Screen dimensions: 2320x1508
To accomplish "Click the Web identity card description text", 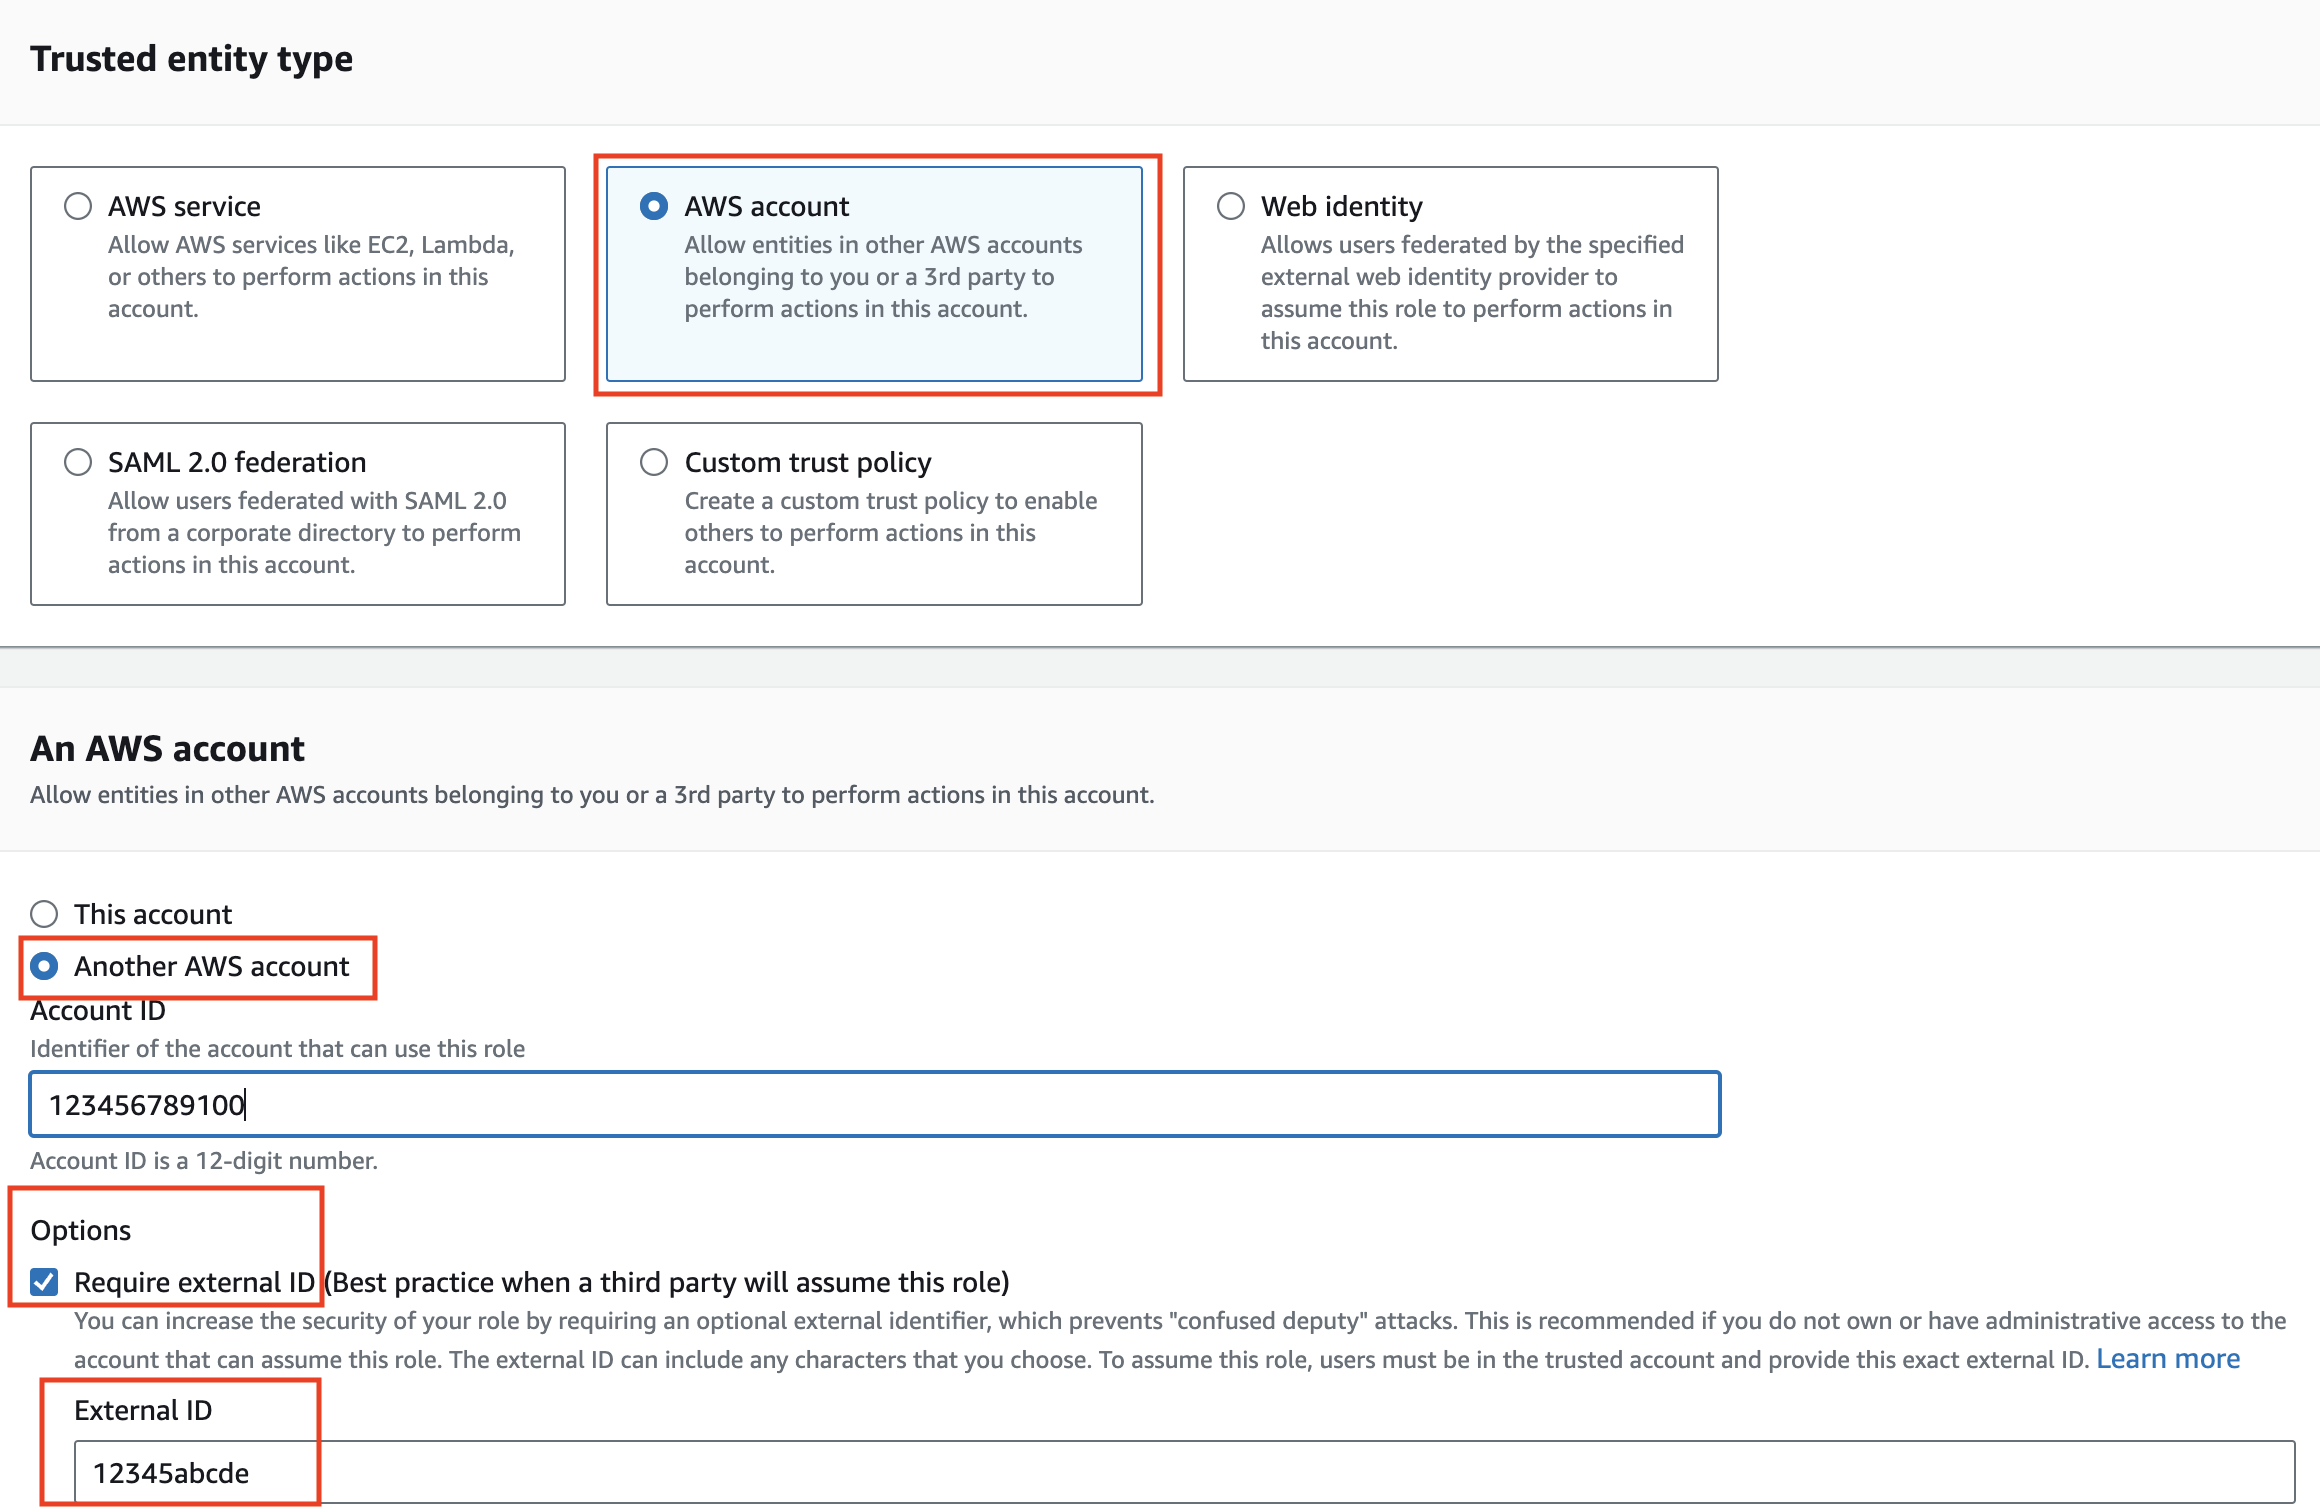I will 1470,293.
